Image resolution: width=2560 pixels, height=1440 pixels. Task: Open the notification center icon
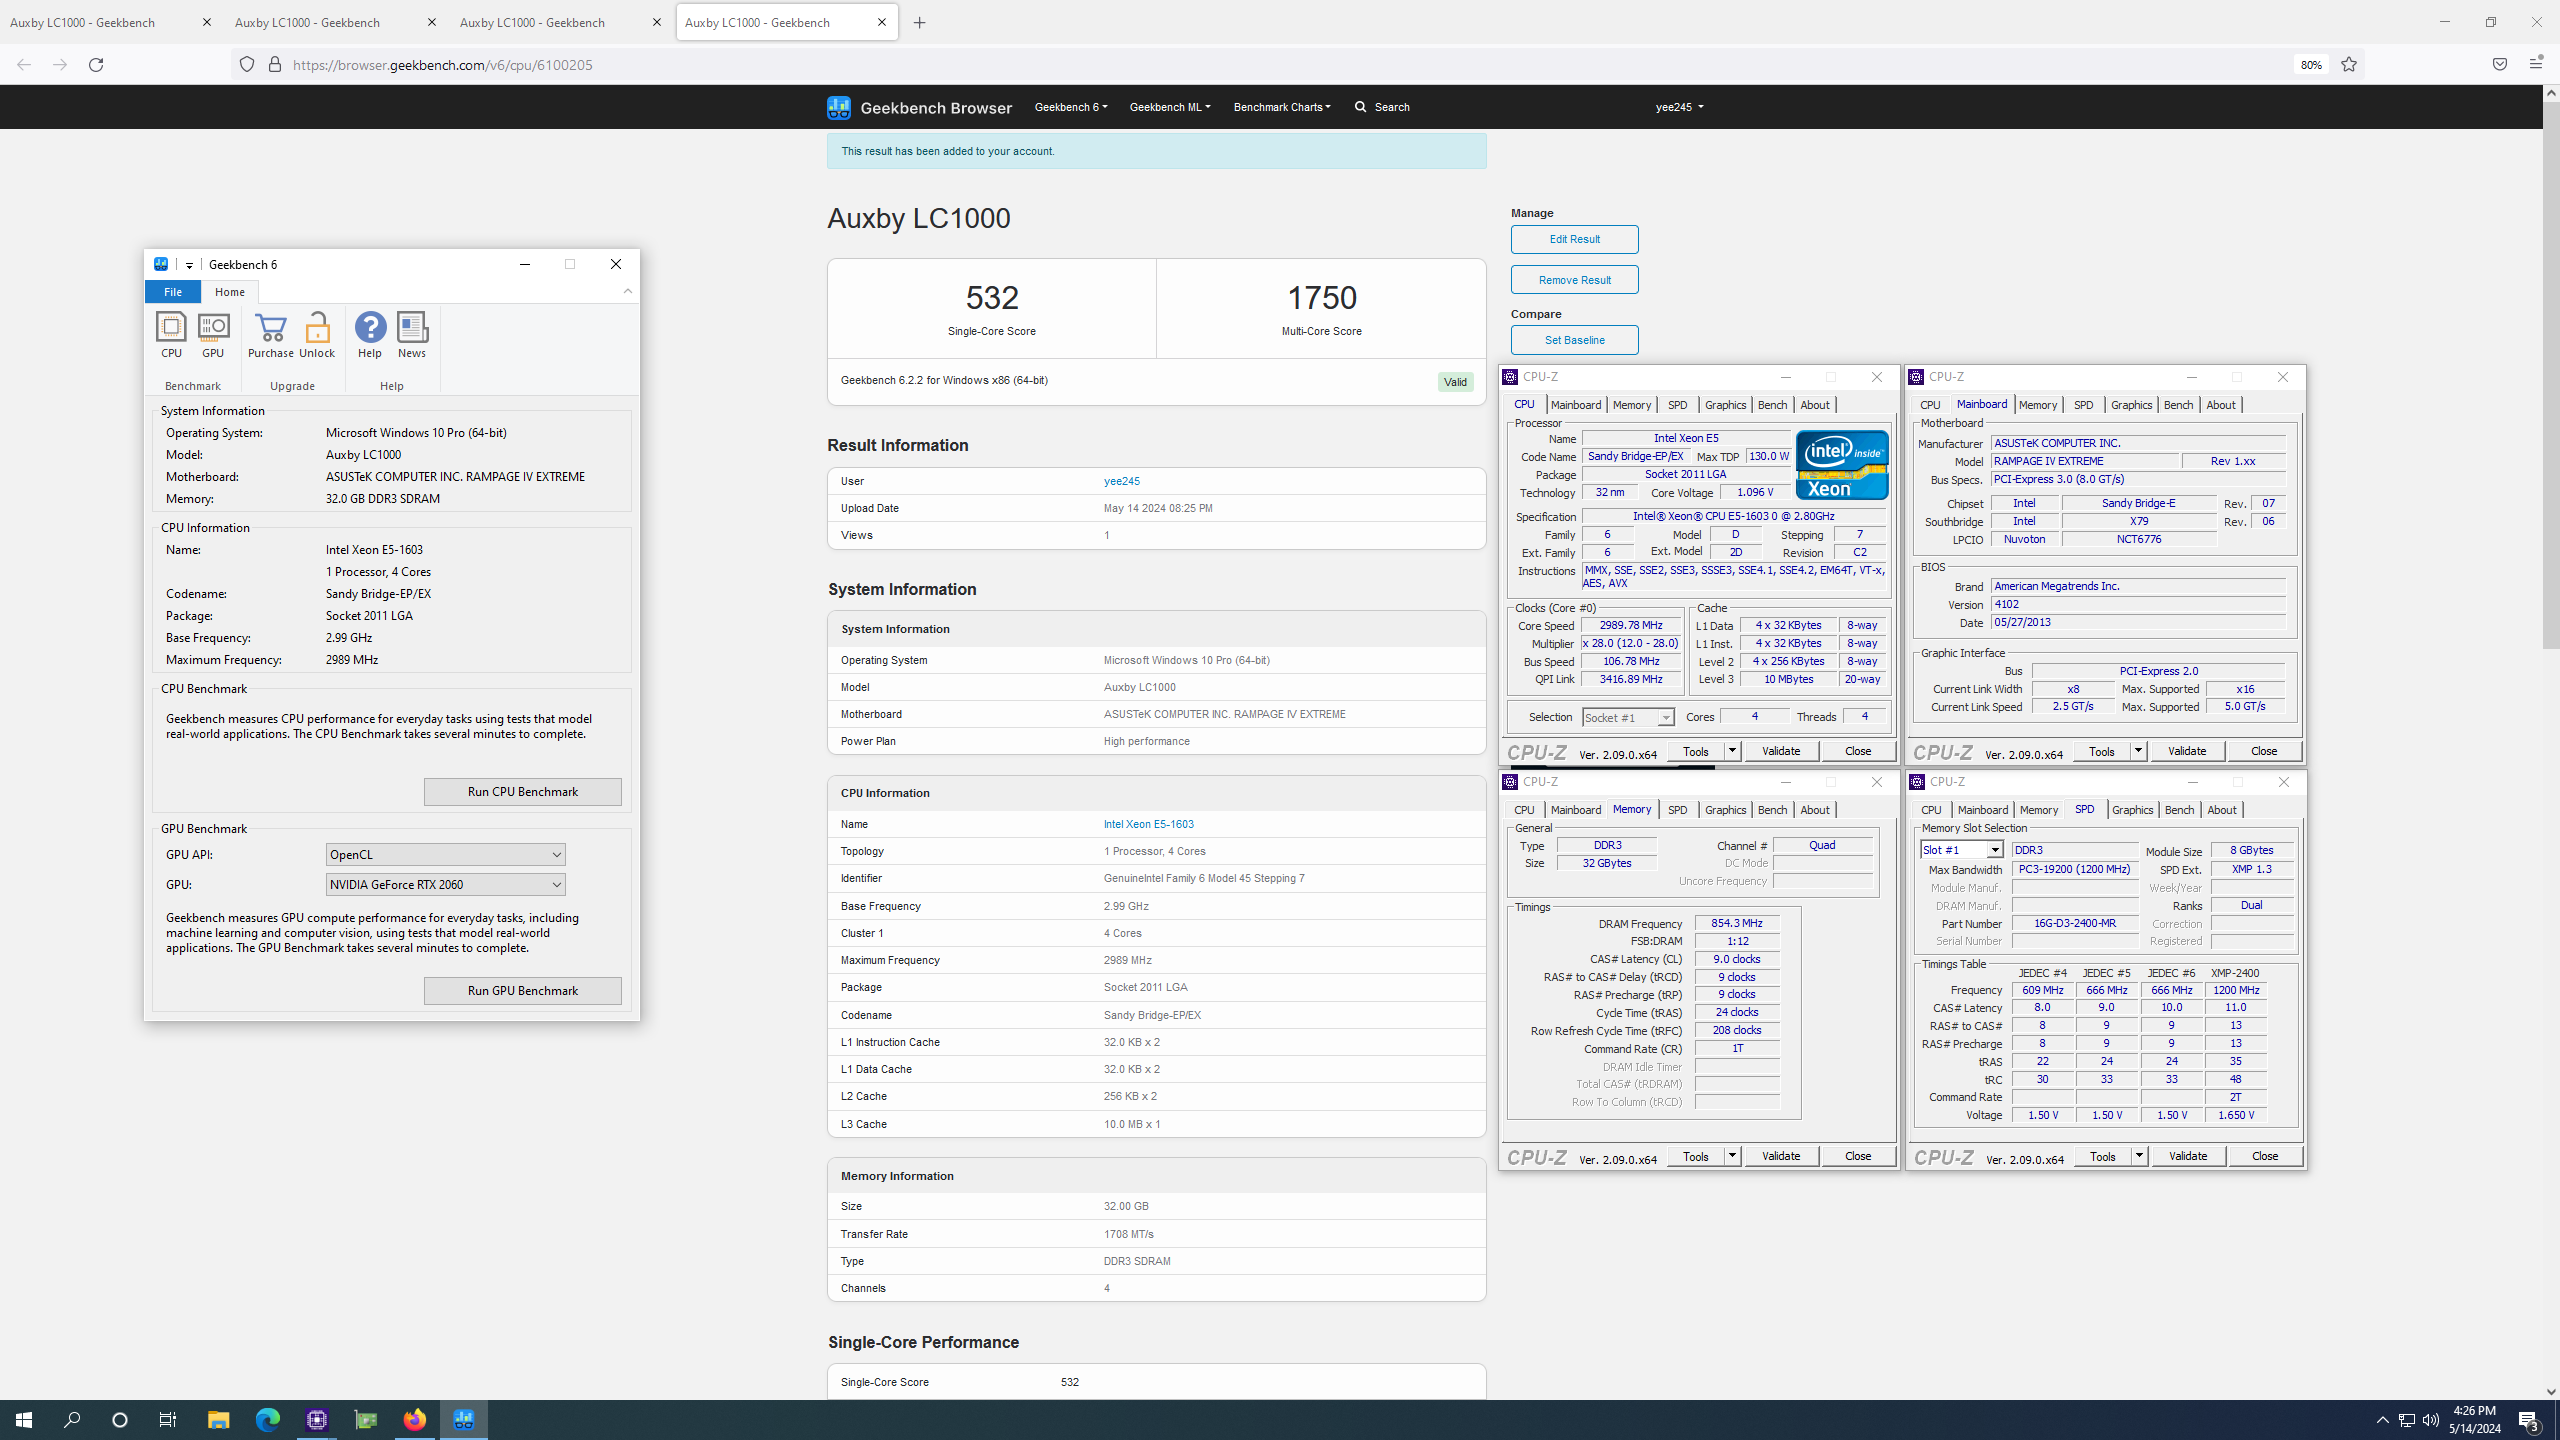[2529, 1420]
